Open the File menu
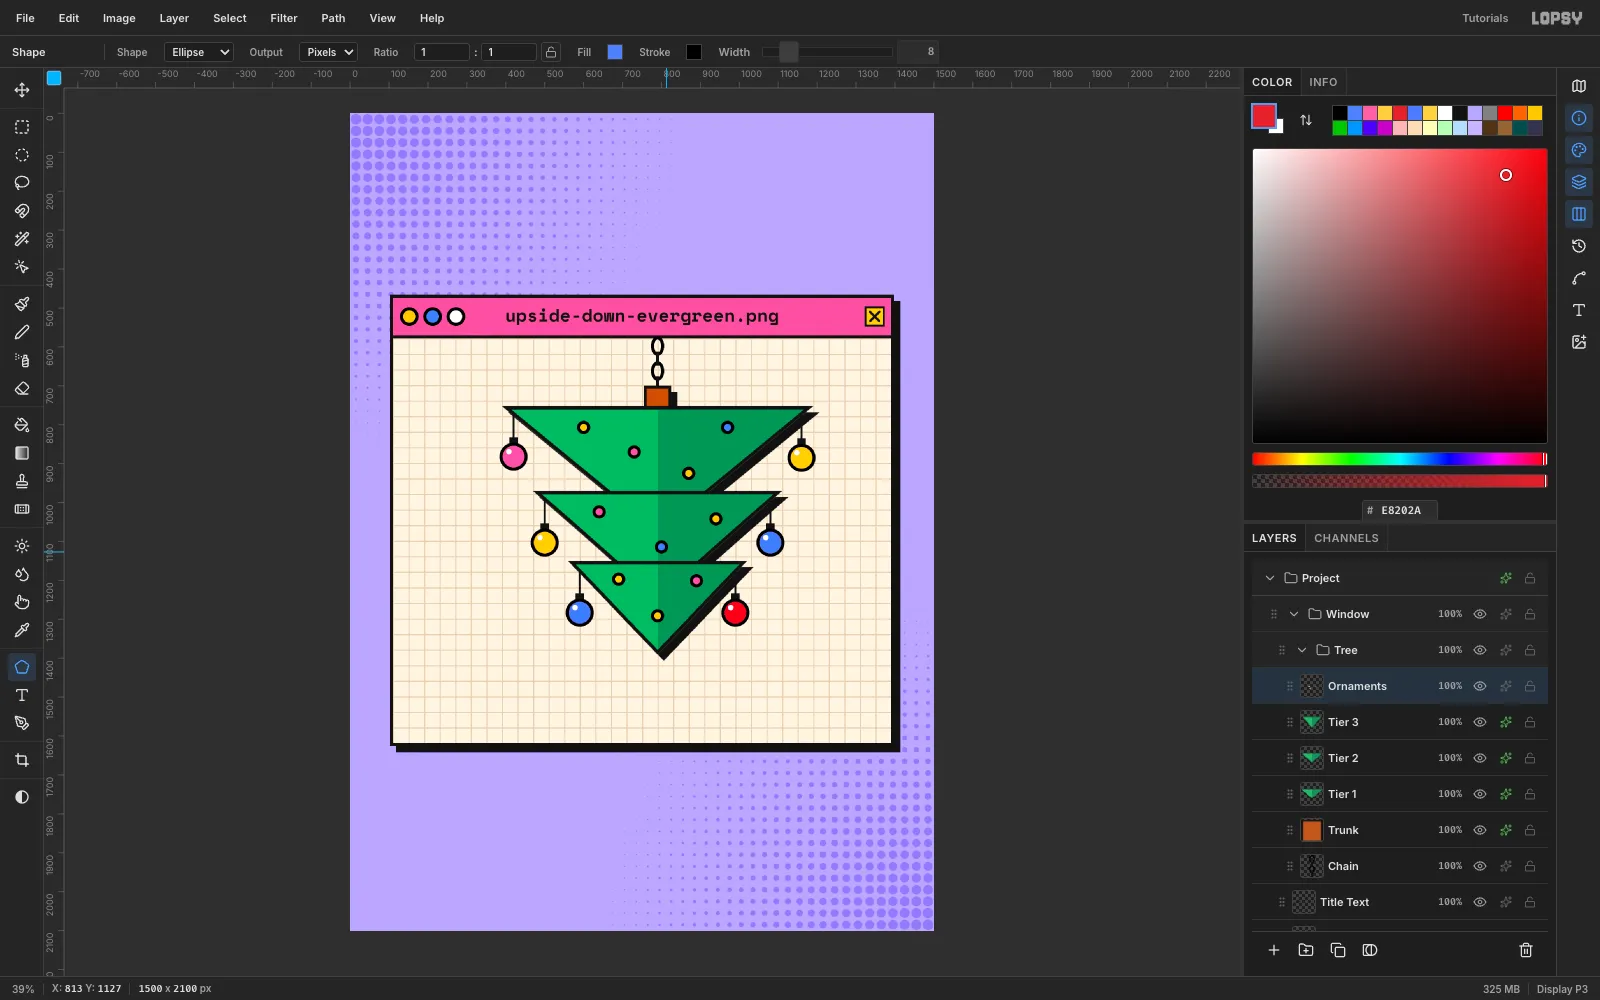The image size is (1600, 1000). coord(25,18)
